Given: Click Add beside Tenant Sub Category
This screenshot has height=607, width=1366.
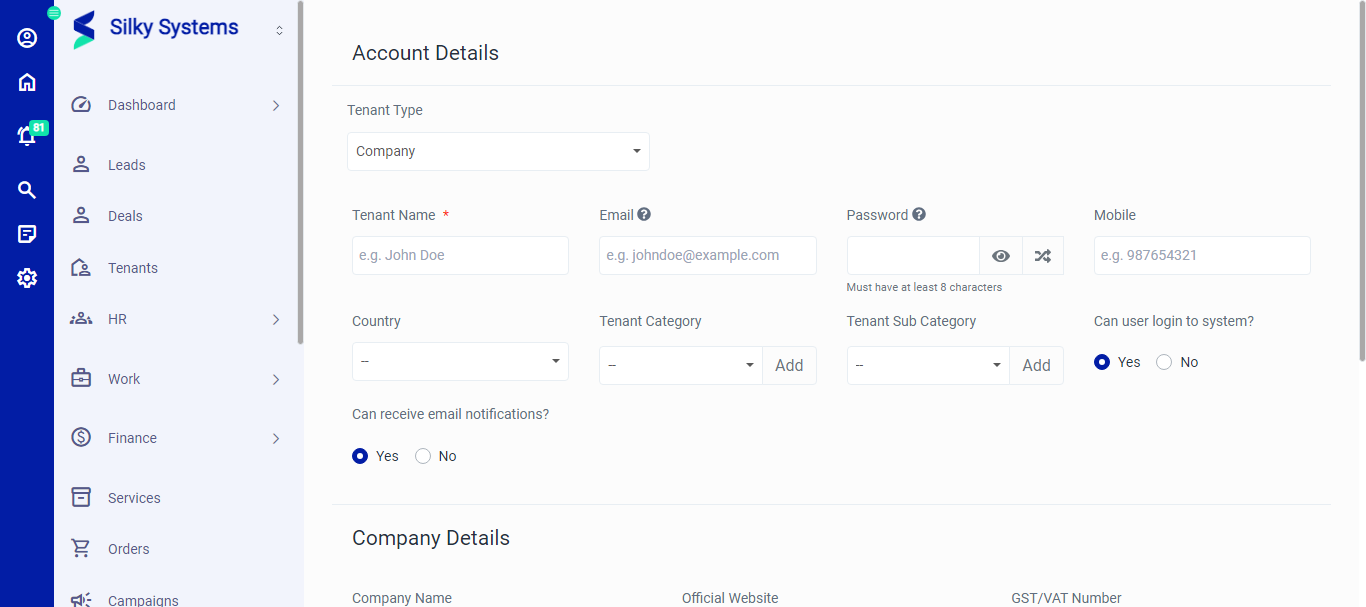Looking at the screenshot, I should (1036, 365).
